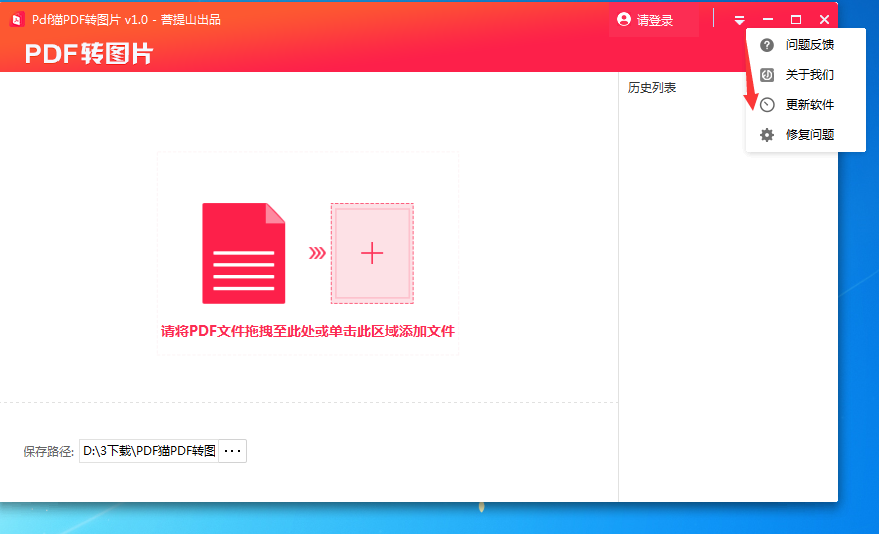Image resolution: width=879 pixels, height=534 pixels.
Task: Minimize the PDF转图片 window
Action: point(768,20)
